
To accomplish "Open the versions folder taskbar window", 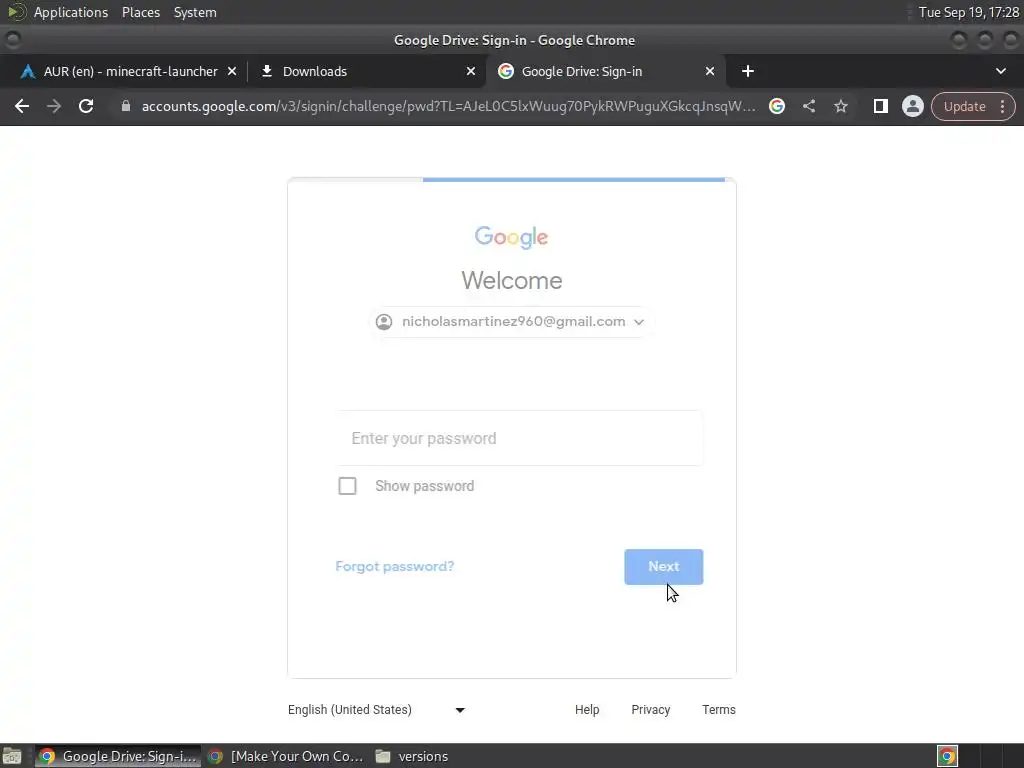I will click(x=413, y=756).
